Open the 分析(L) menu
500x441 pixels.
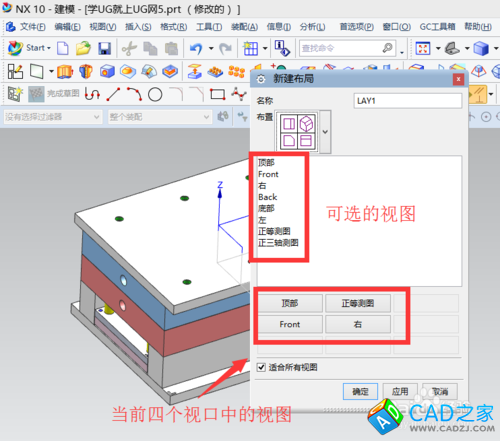click(312, 27)
